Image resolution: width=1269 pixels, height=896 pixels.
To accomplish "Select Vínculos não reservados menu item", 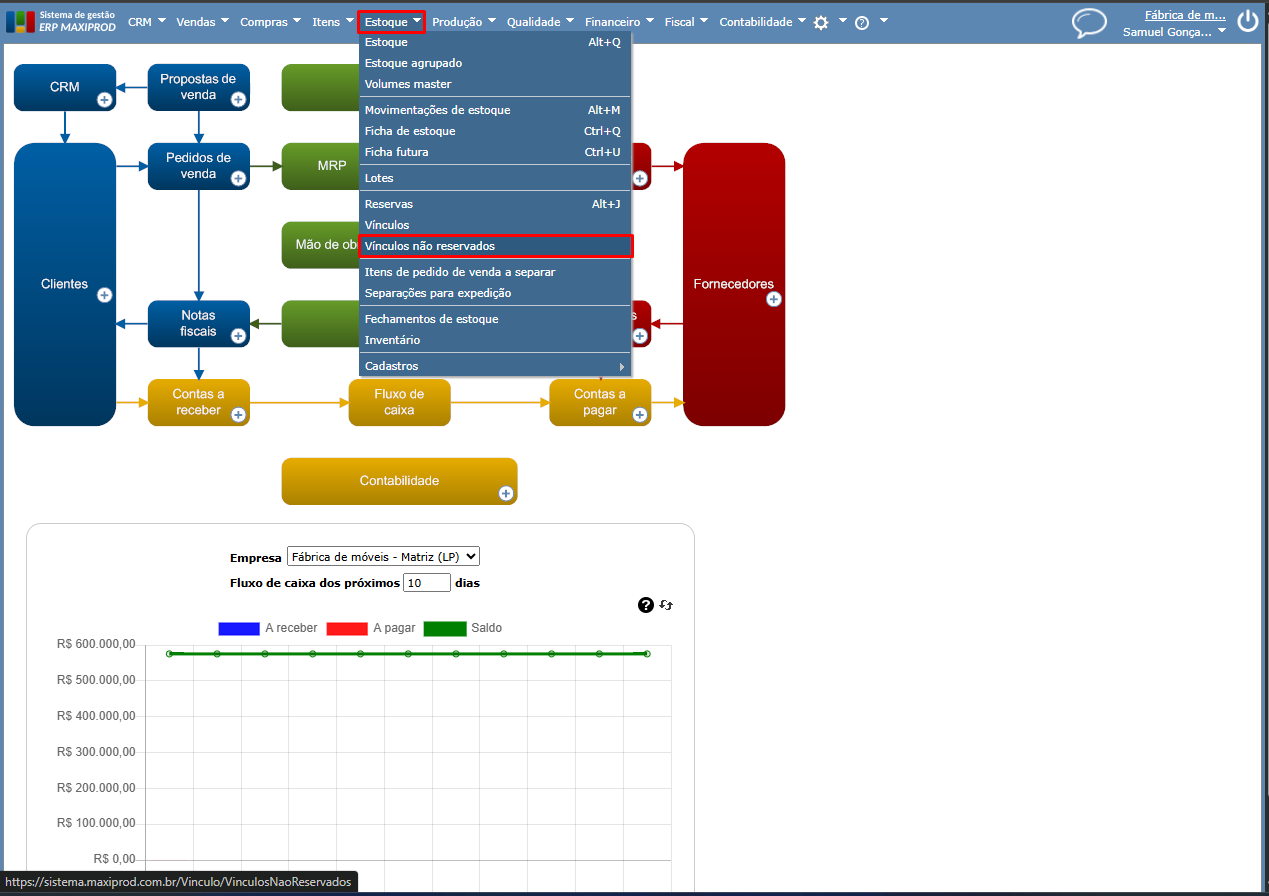I will (495, 246).
